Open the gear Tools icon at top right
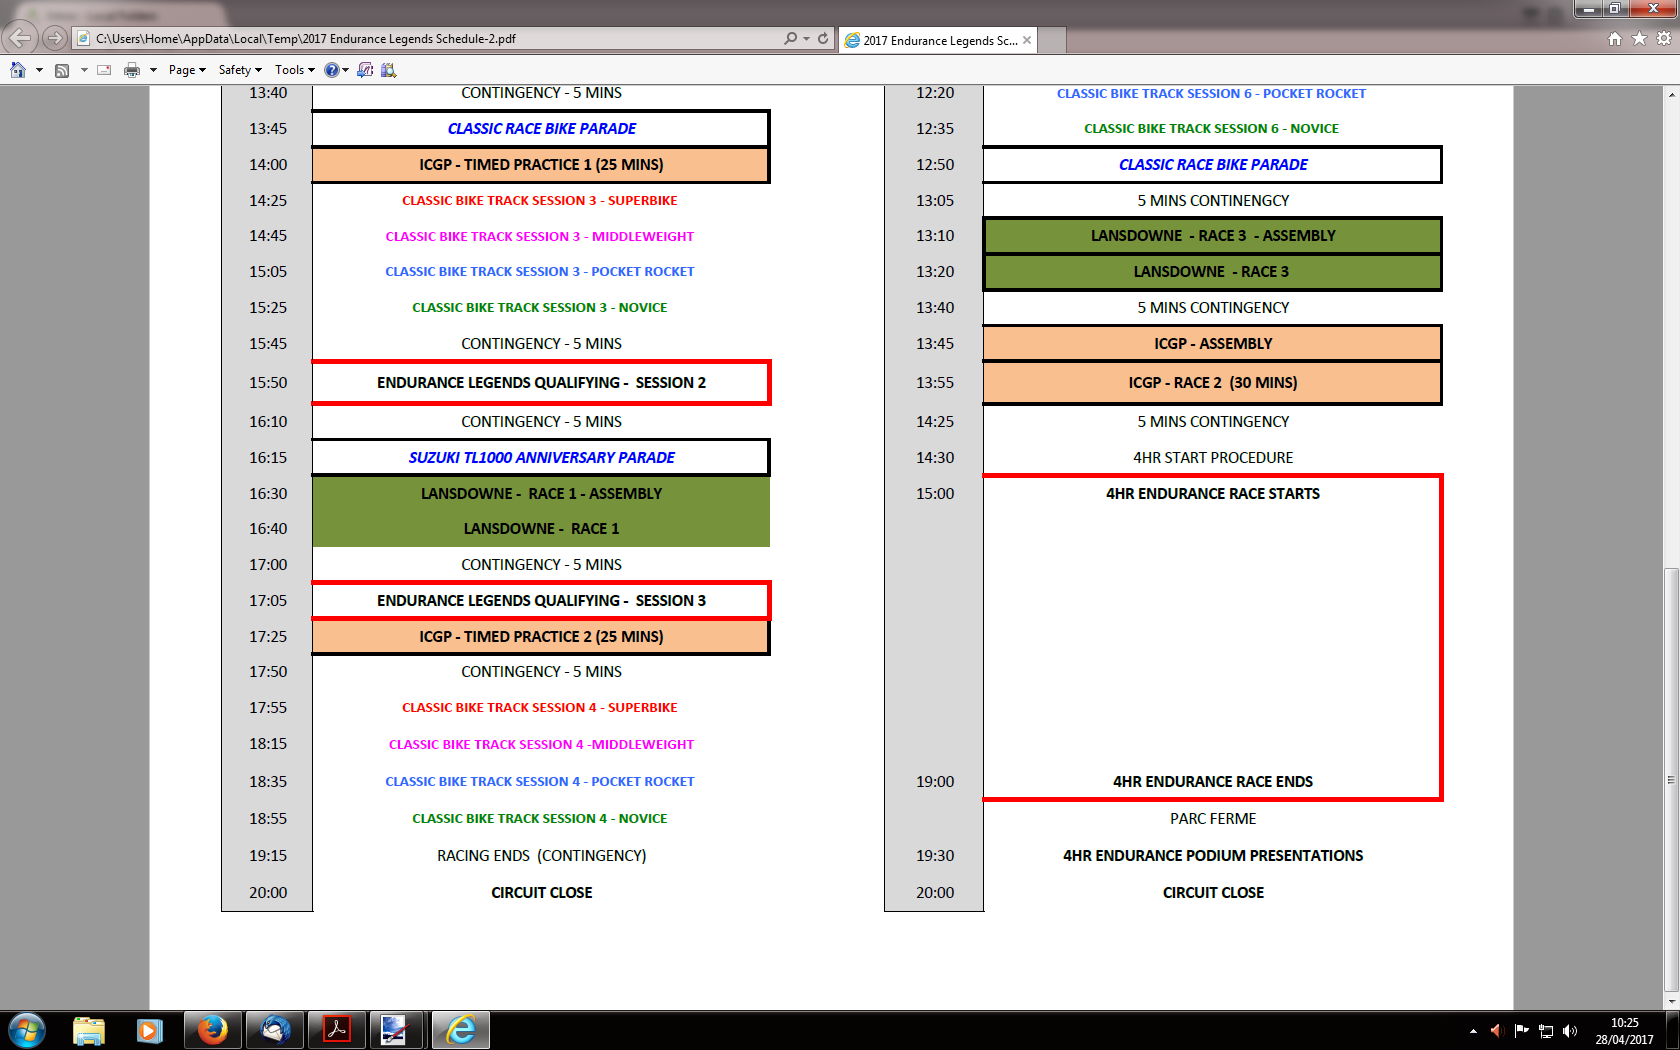The width and height of the screenshot is (1680, 1050). tap(1664, 38)
